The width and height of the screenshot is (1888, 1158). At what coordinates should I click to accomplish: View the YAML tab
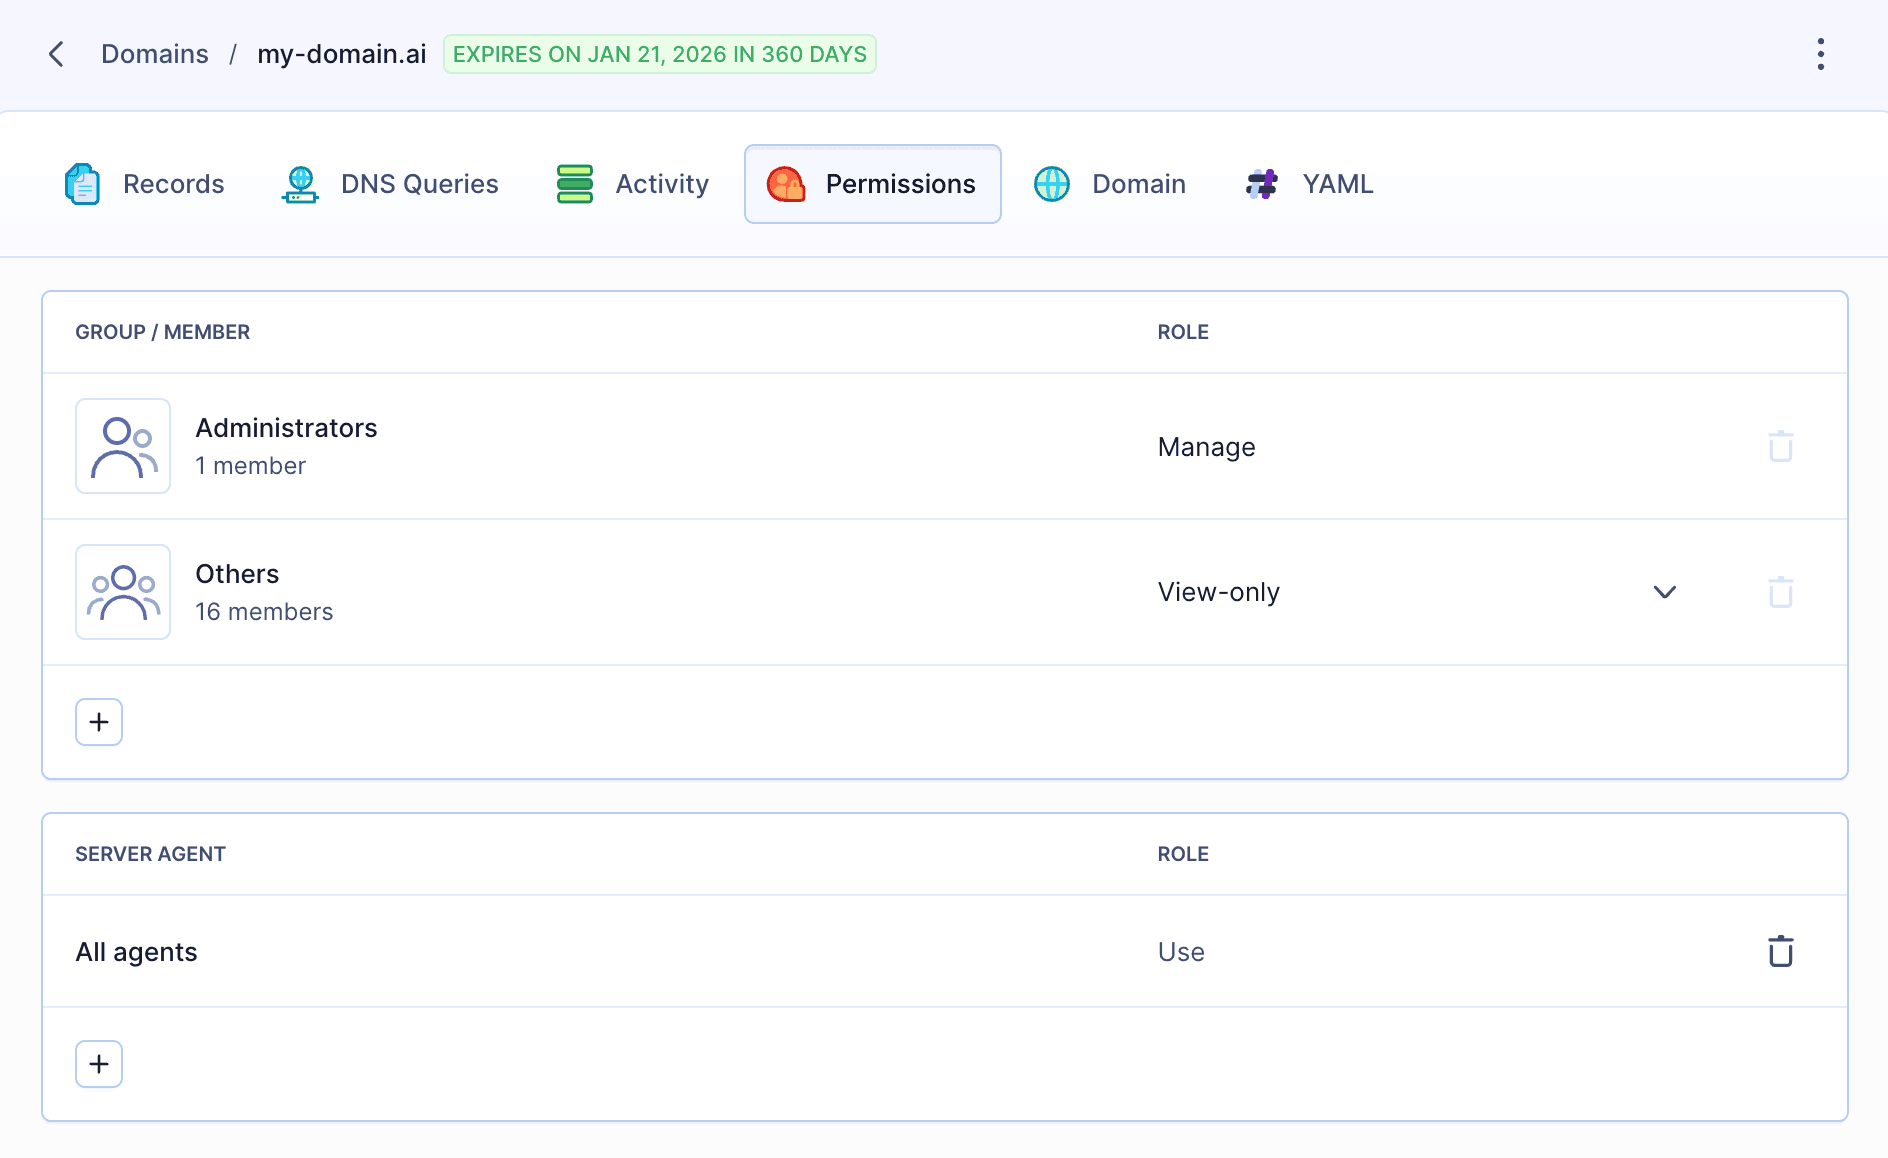1310,184
